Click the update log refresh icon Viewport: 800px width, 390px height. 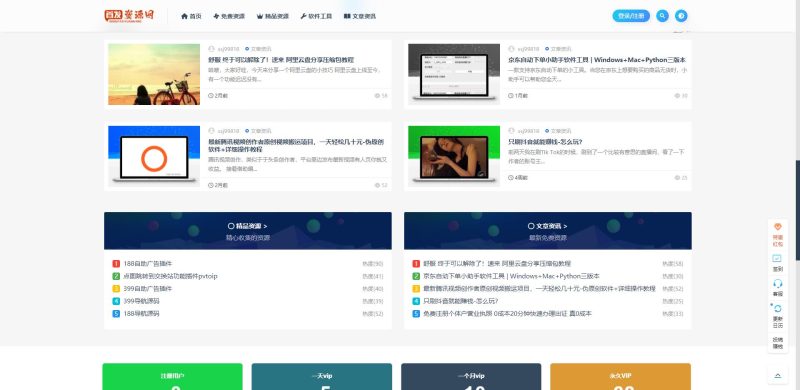[x=778, y=308]
